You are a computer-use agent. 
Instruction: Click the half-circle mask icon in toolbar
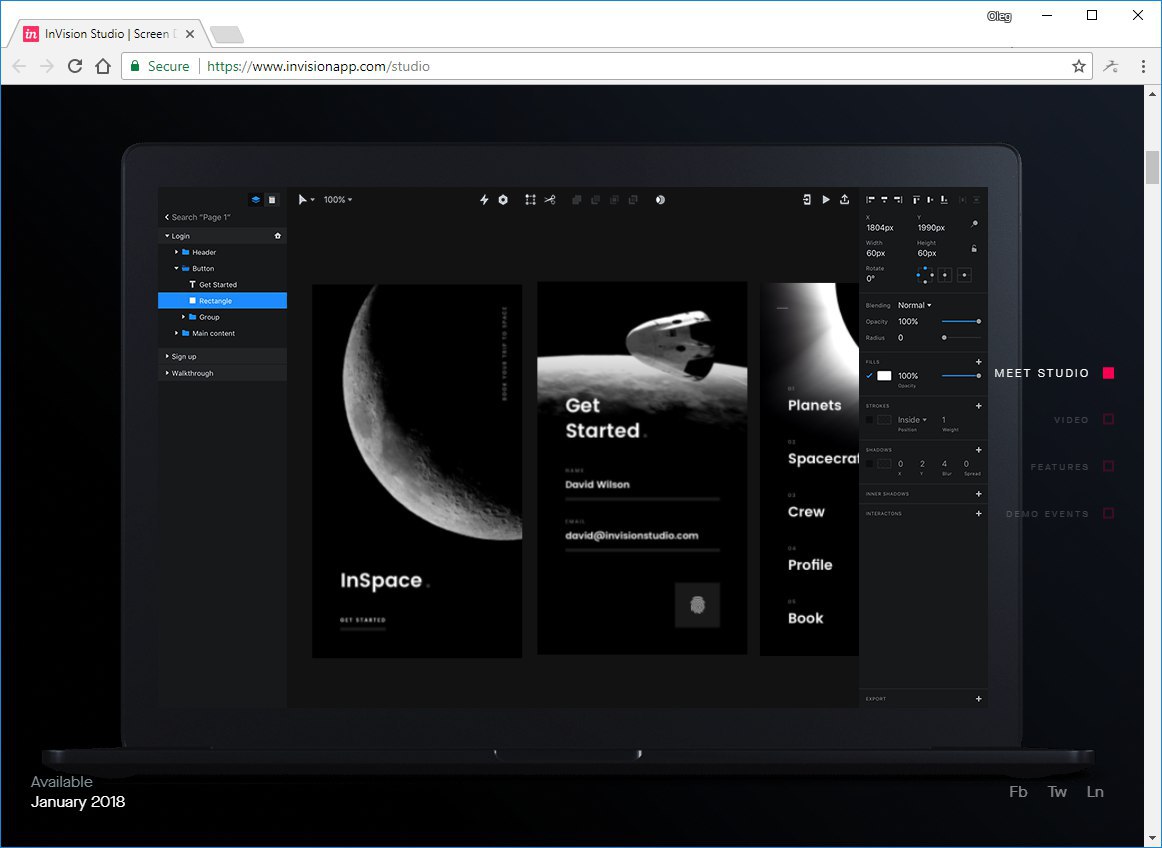pyautogui.click(x=660, y=199)
